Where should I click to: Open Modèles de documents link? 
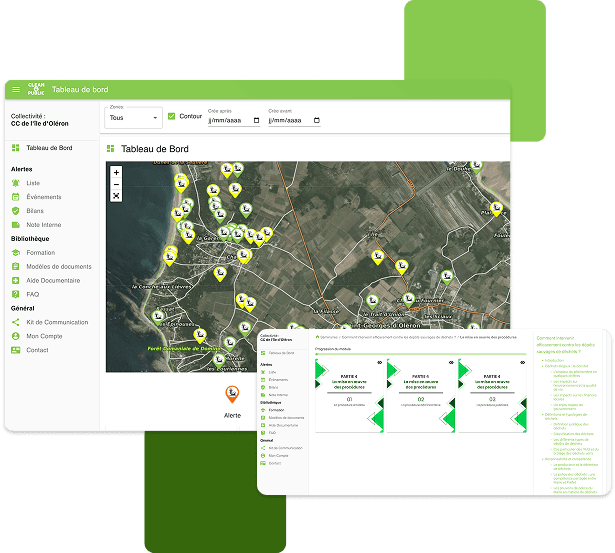pos(58,267)
